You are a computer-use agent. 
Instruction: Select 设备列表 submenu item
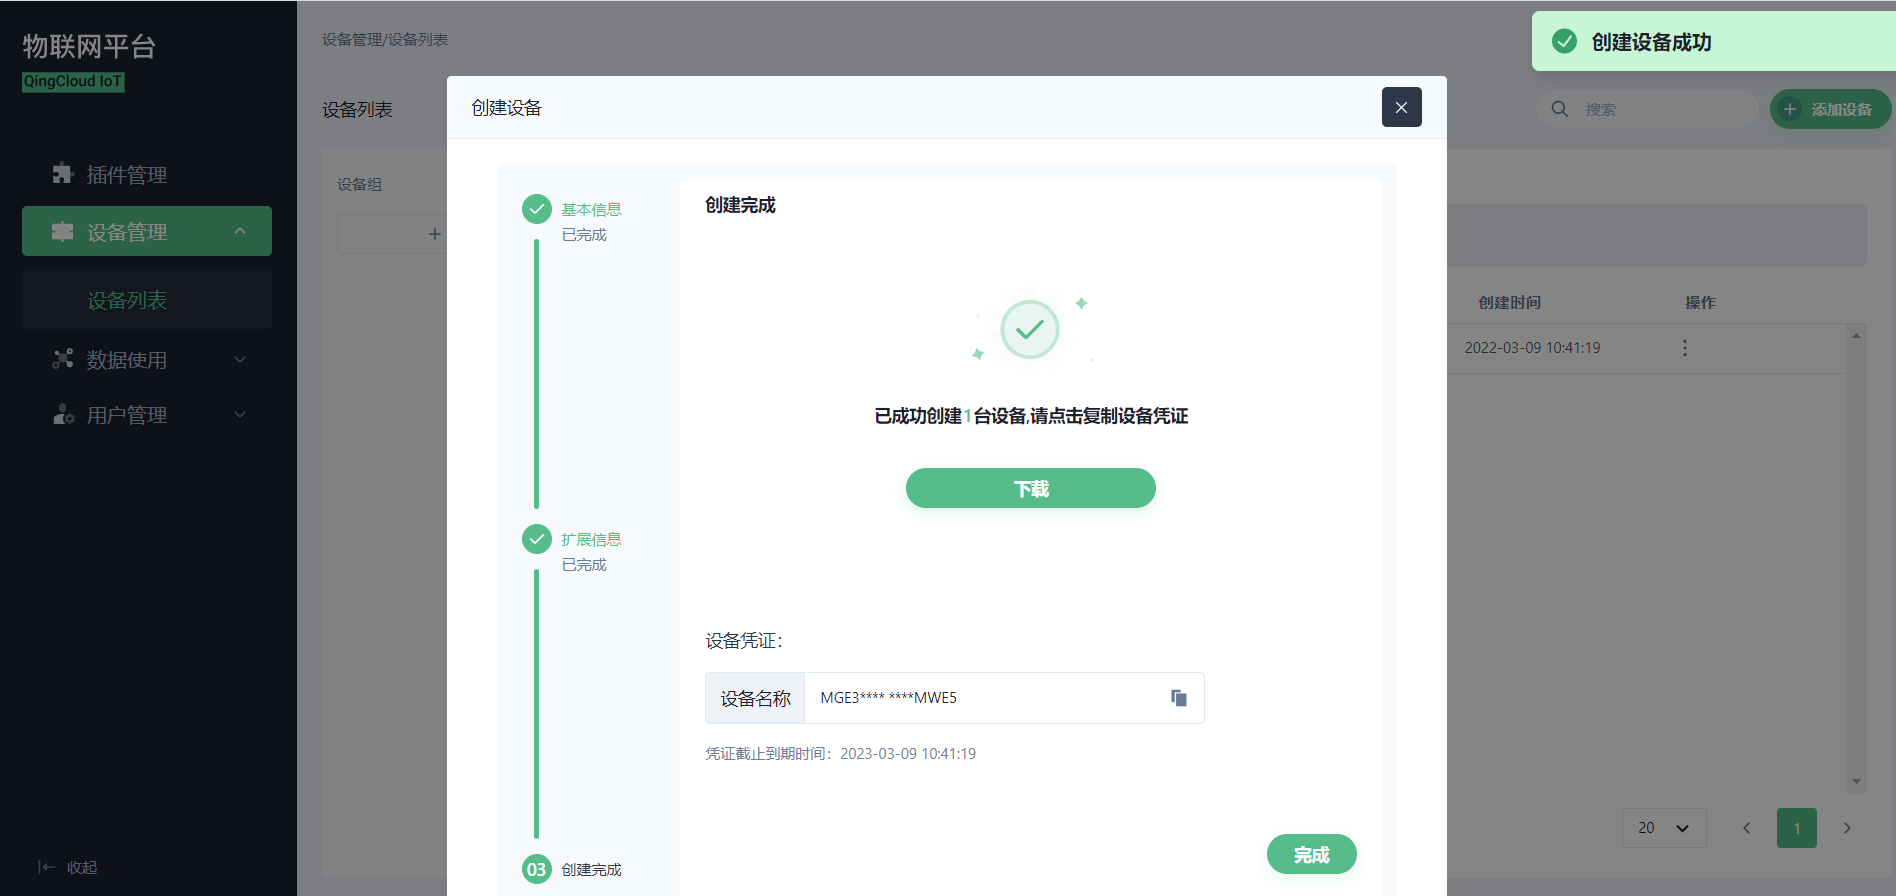127,300
